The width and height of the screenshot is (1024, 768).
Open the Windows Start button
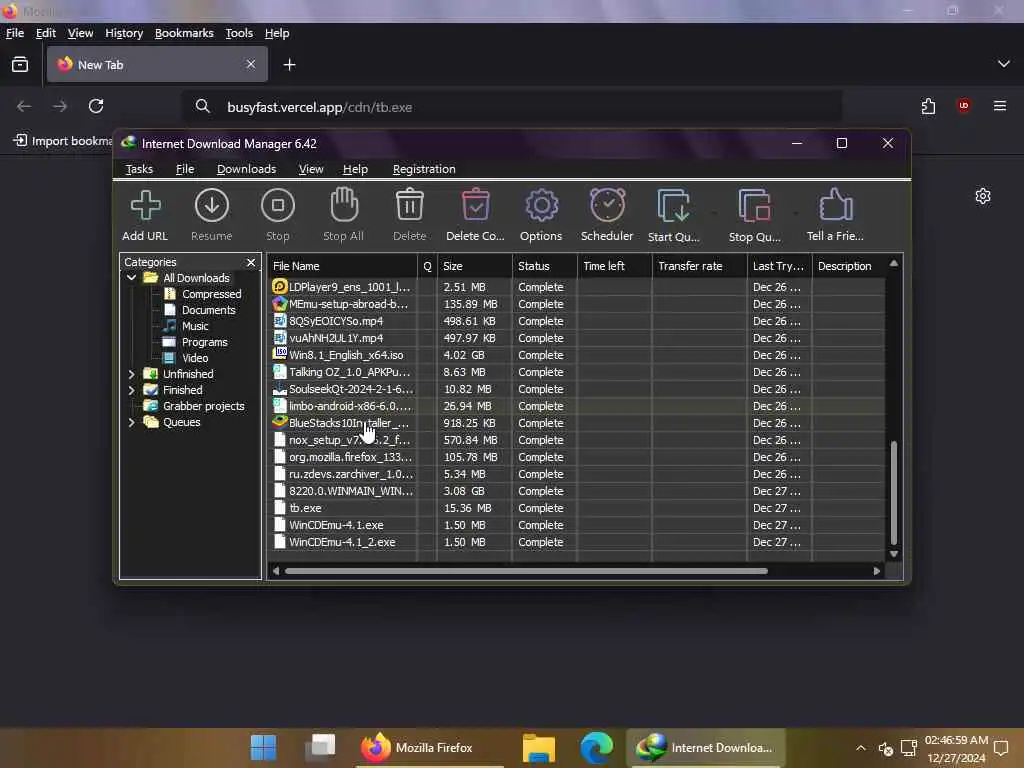coord(264,748)
